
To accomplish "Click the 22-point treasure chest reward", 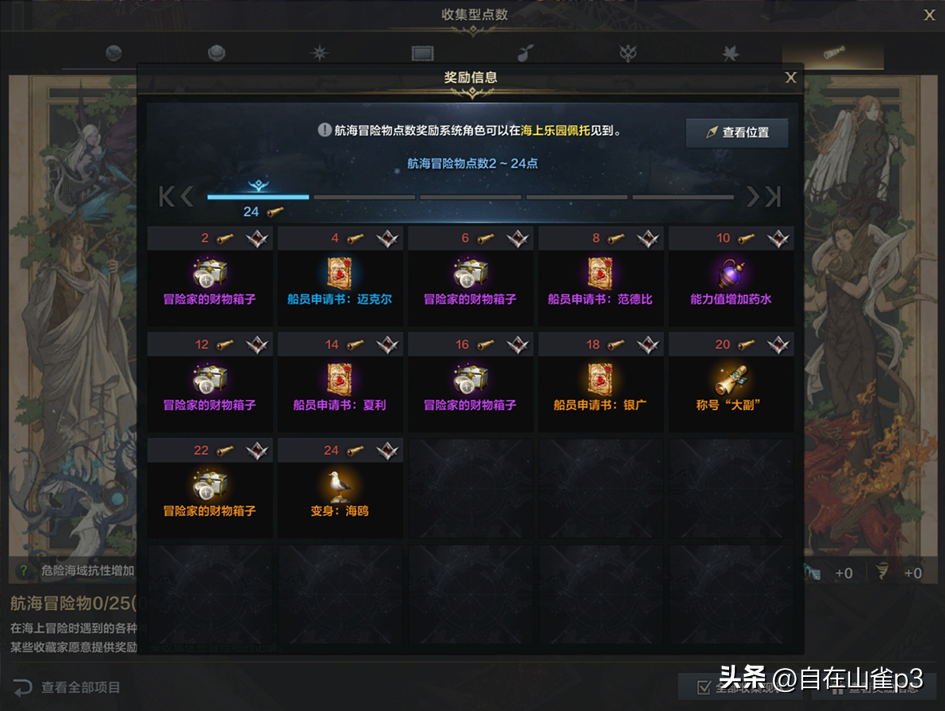I will [x=210, y=486].
